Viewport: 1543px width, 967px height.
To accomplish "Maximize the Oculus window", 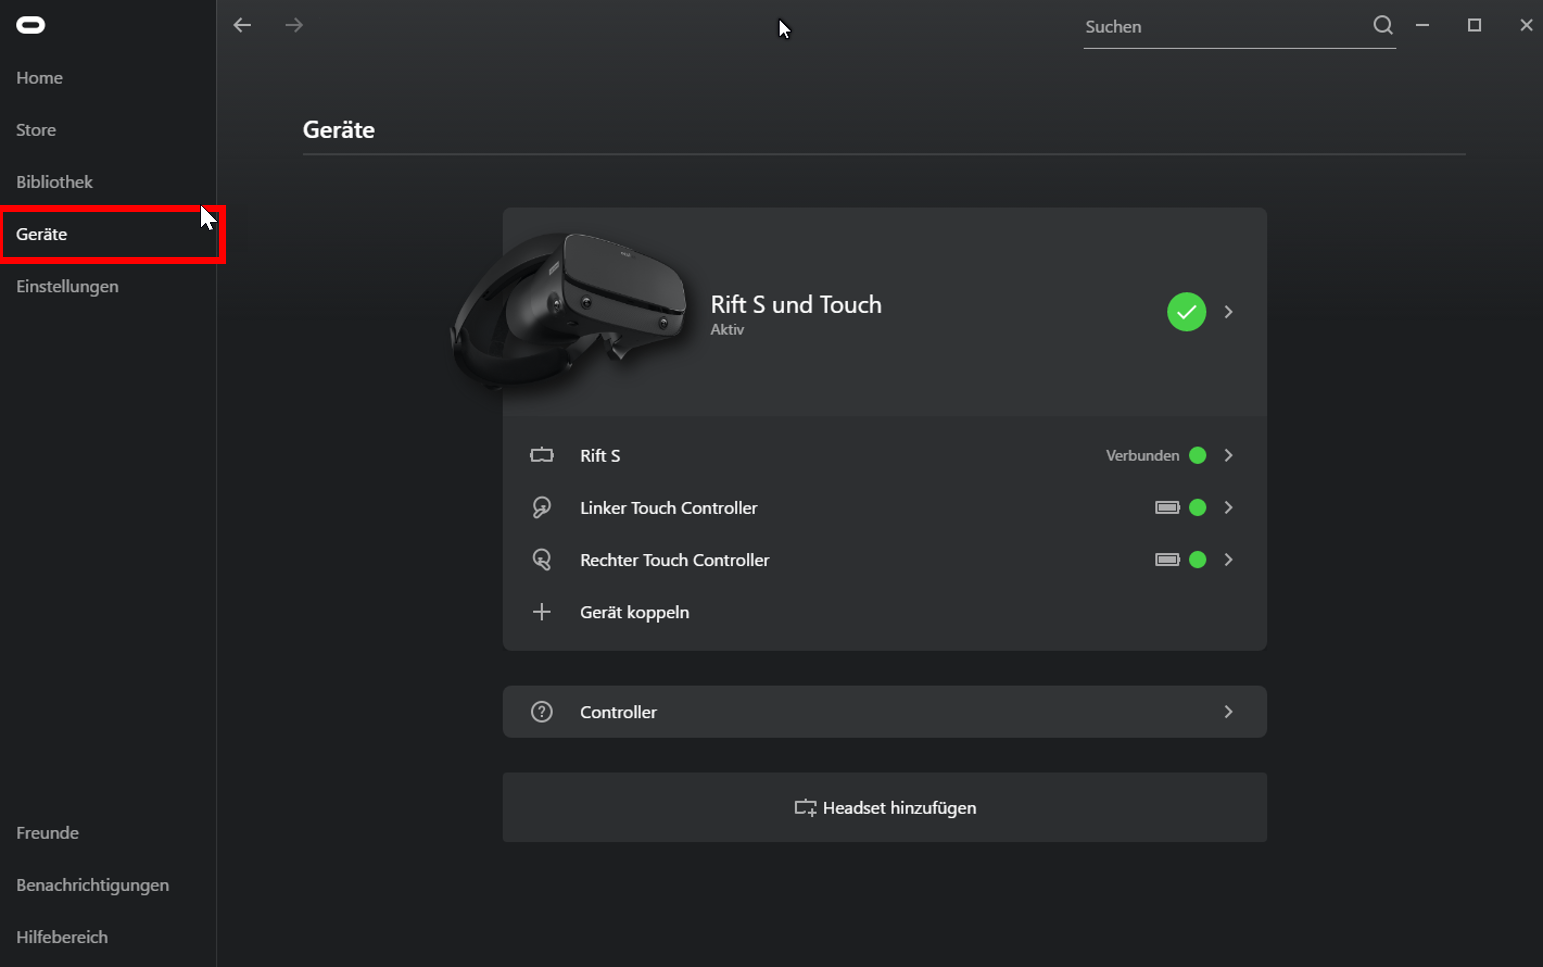I will 1474,25.
